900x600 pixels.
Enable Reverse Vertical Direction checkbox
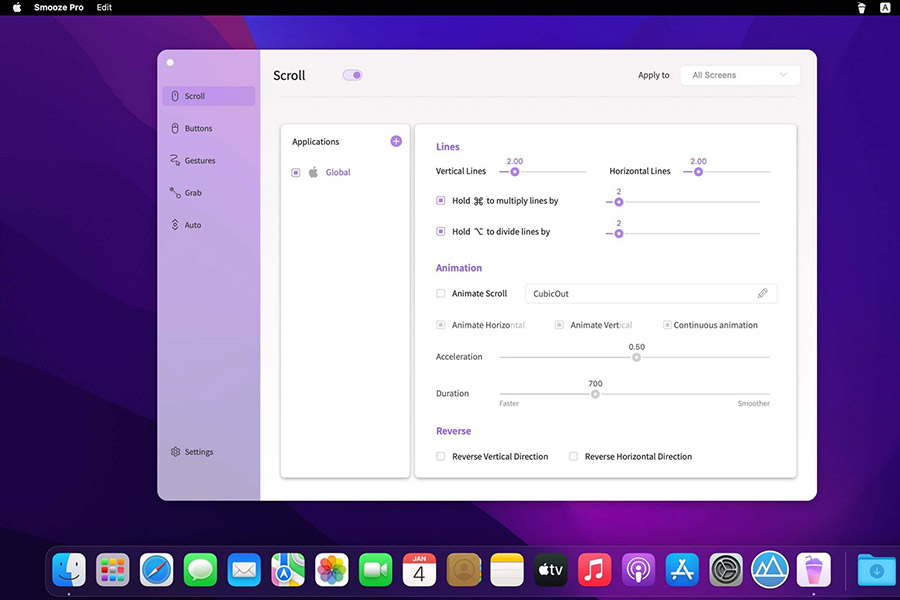[x=440, y=456]
